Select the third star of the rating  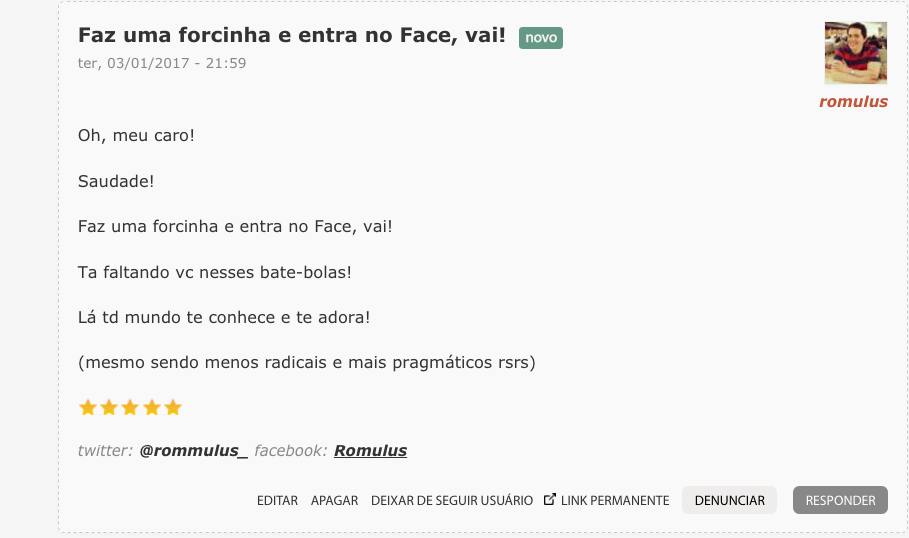[x=130, y=408]
